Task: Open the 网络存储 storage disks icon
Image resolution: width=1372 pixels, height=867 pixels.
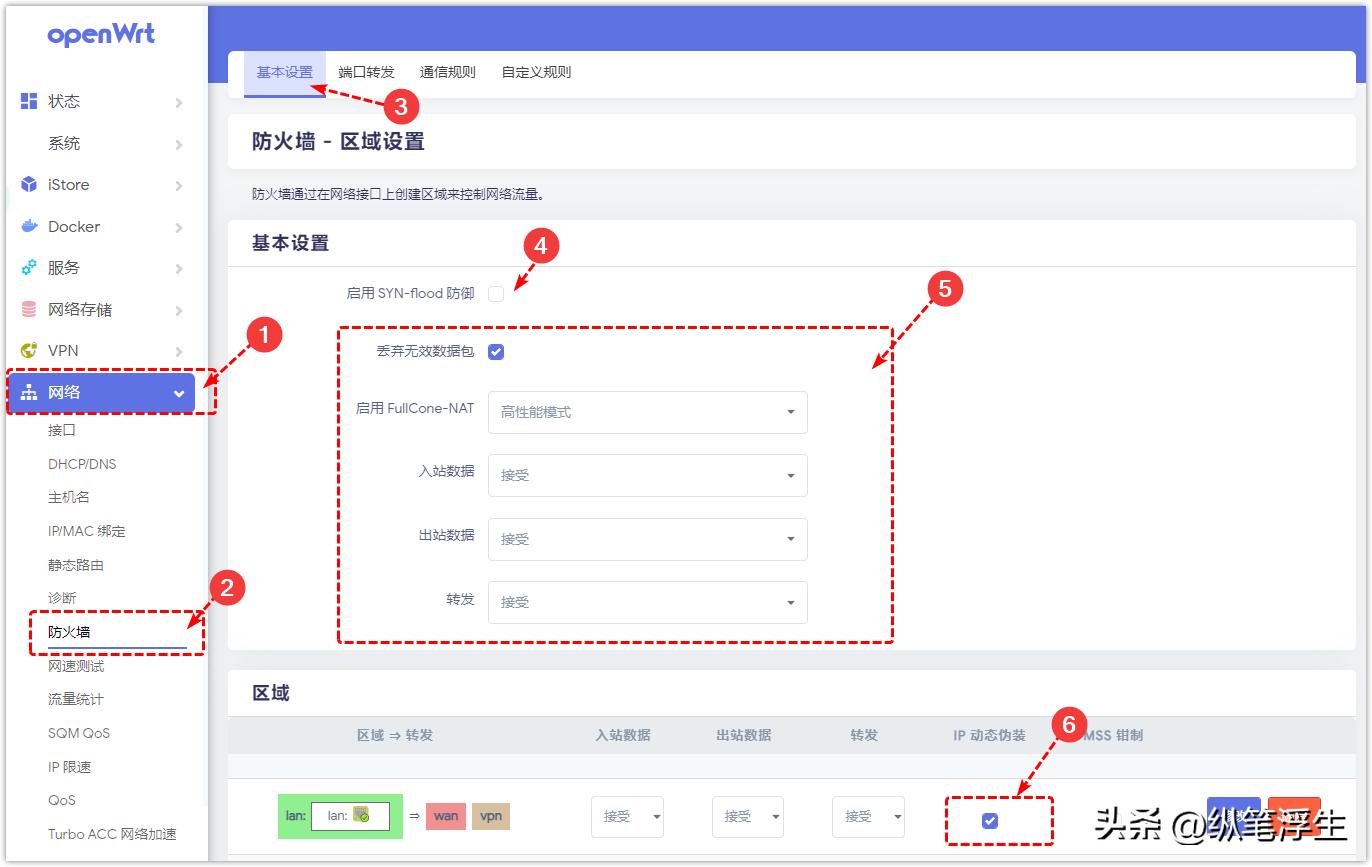Action: click(x=27, y=309)
